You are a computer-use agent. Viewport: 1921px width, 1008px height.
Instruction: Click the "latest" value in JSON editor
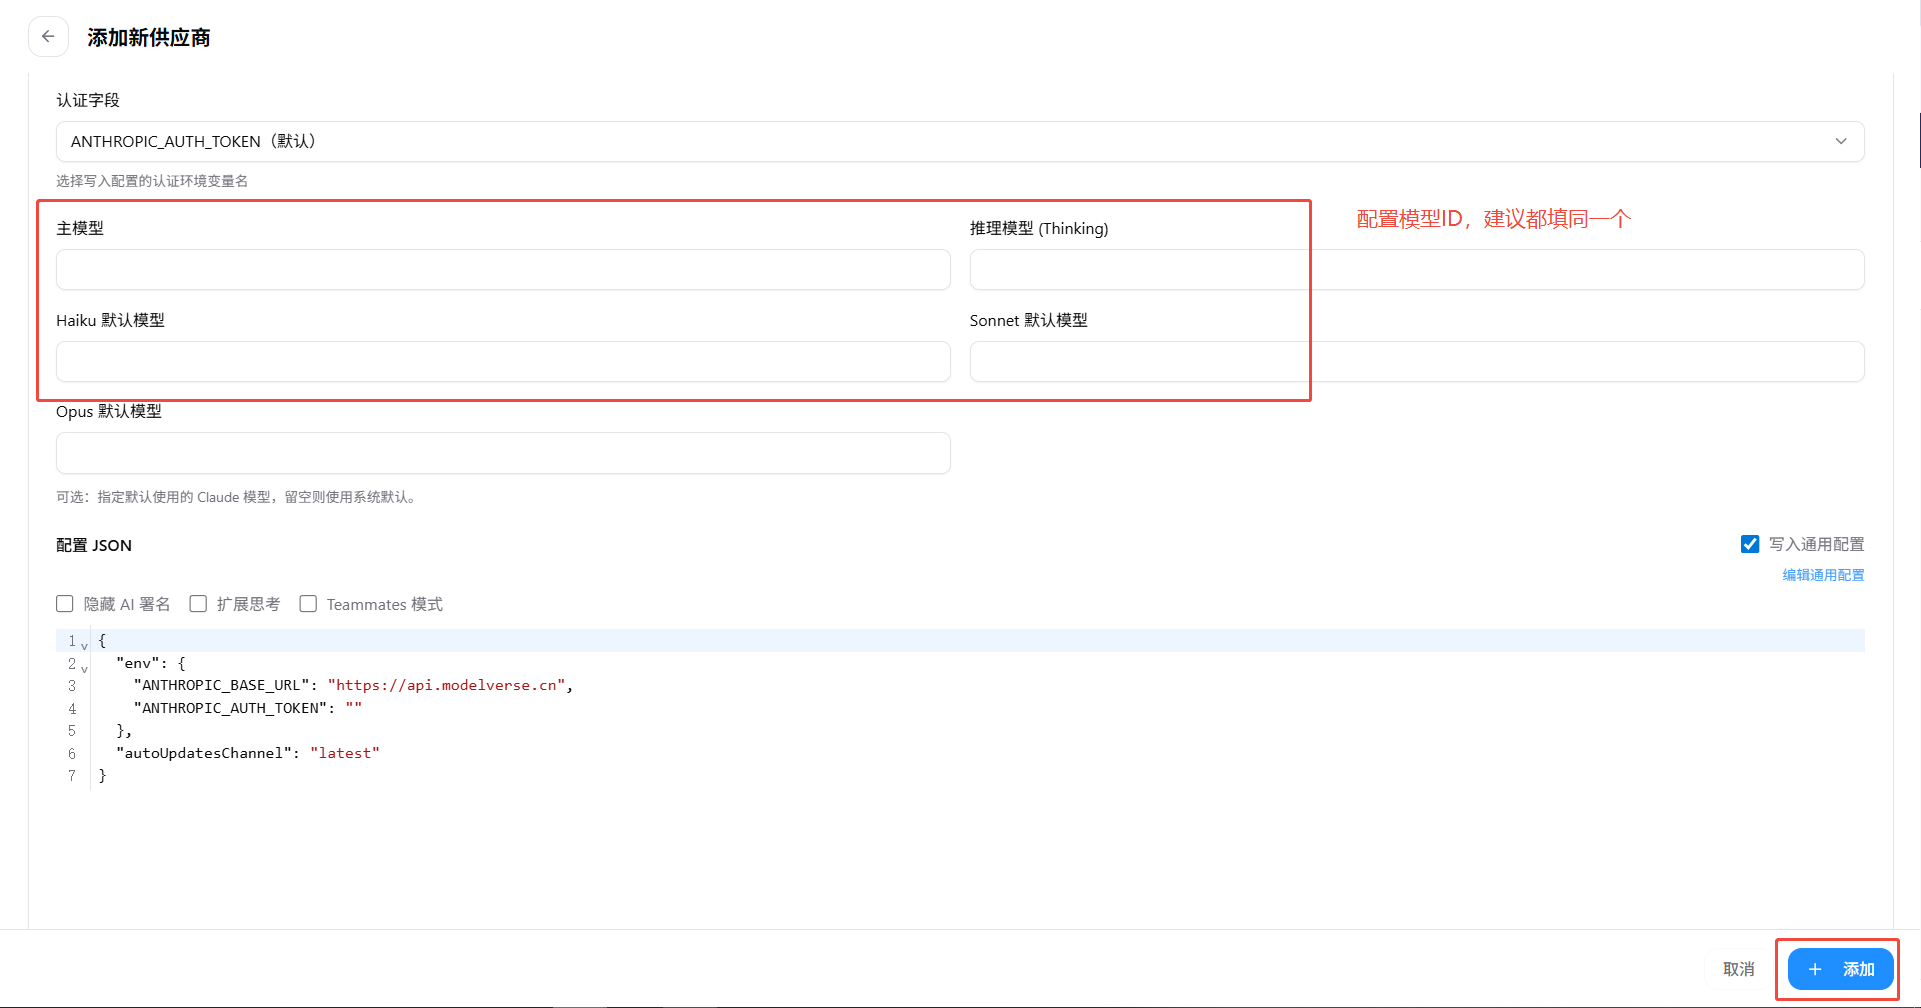coord(345,753)
